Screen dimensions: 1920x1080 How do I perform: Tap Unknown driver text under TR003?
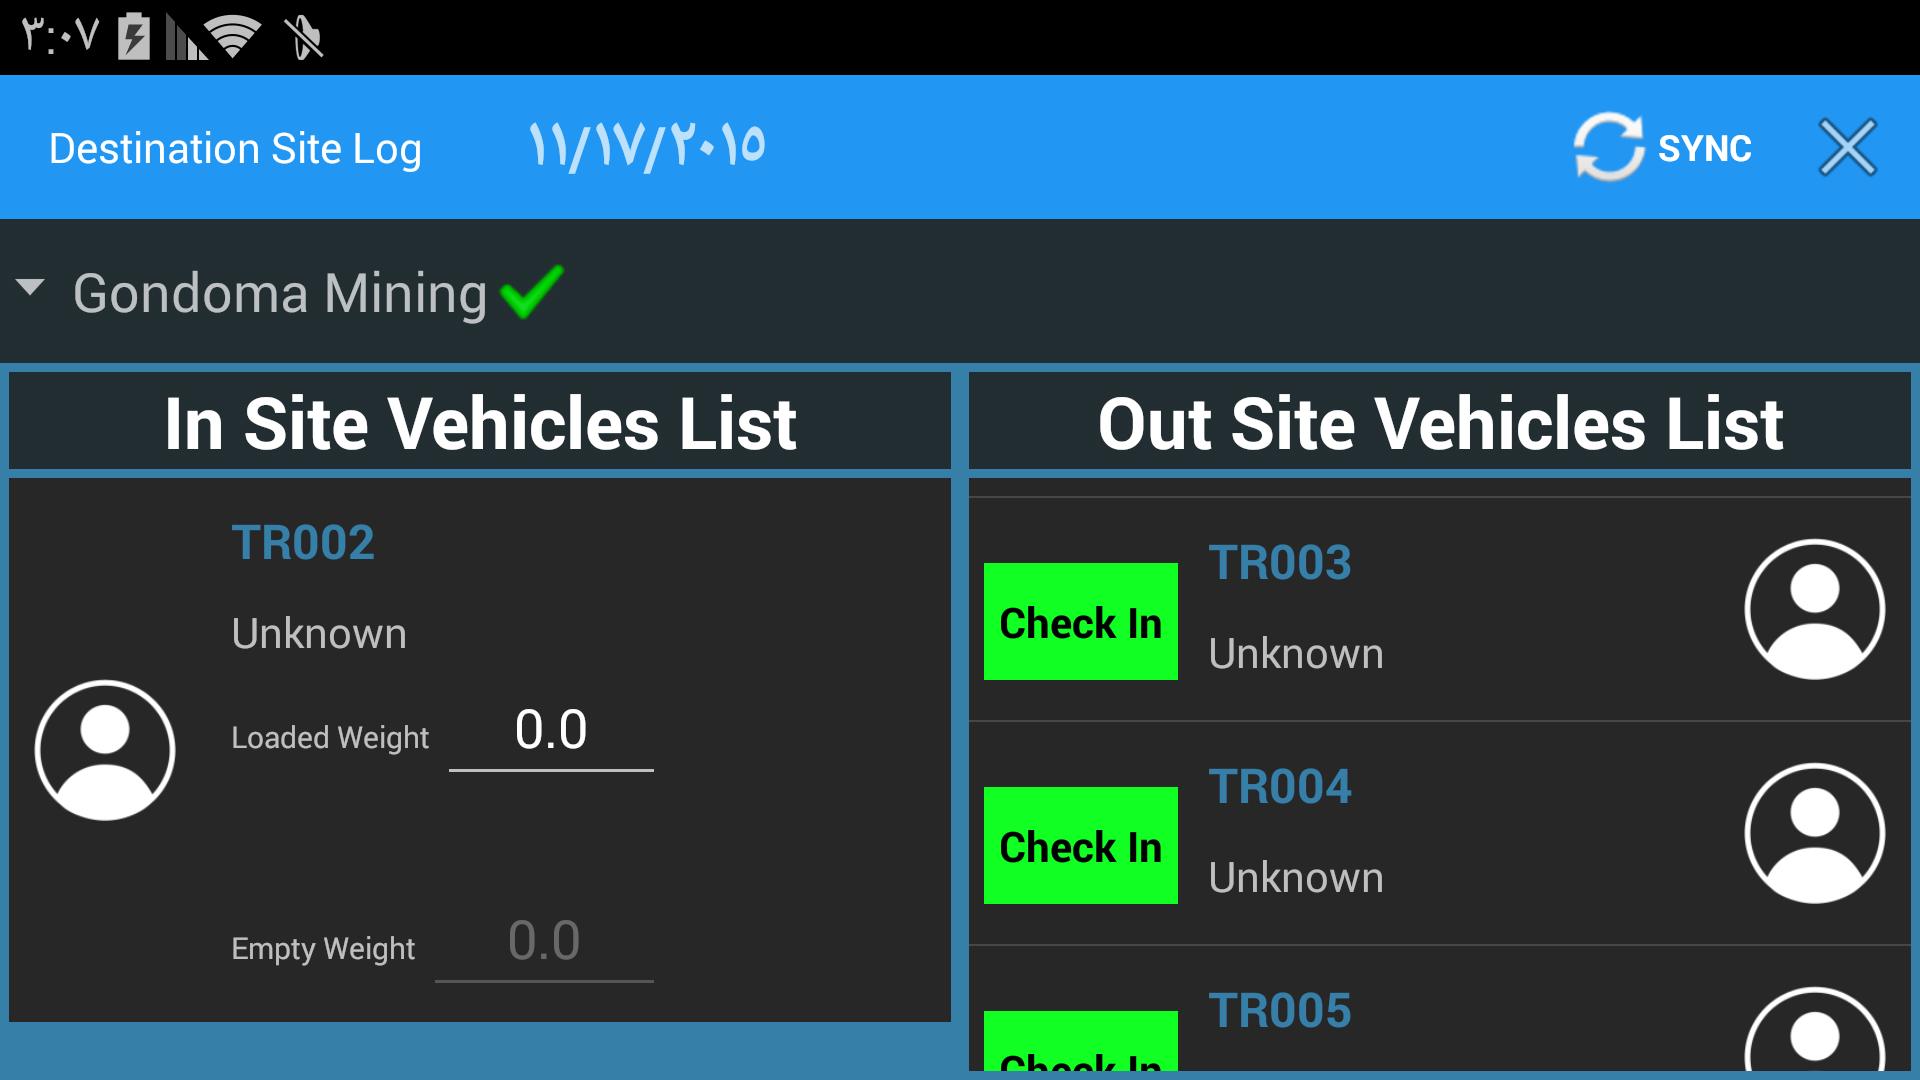point(1296,654)
